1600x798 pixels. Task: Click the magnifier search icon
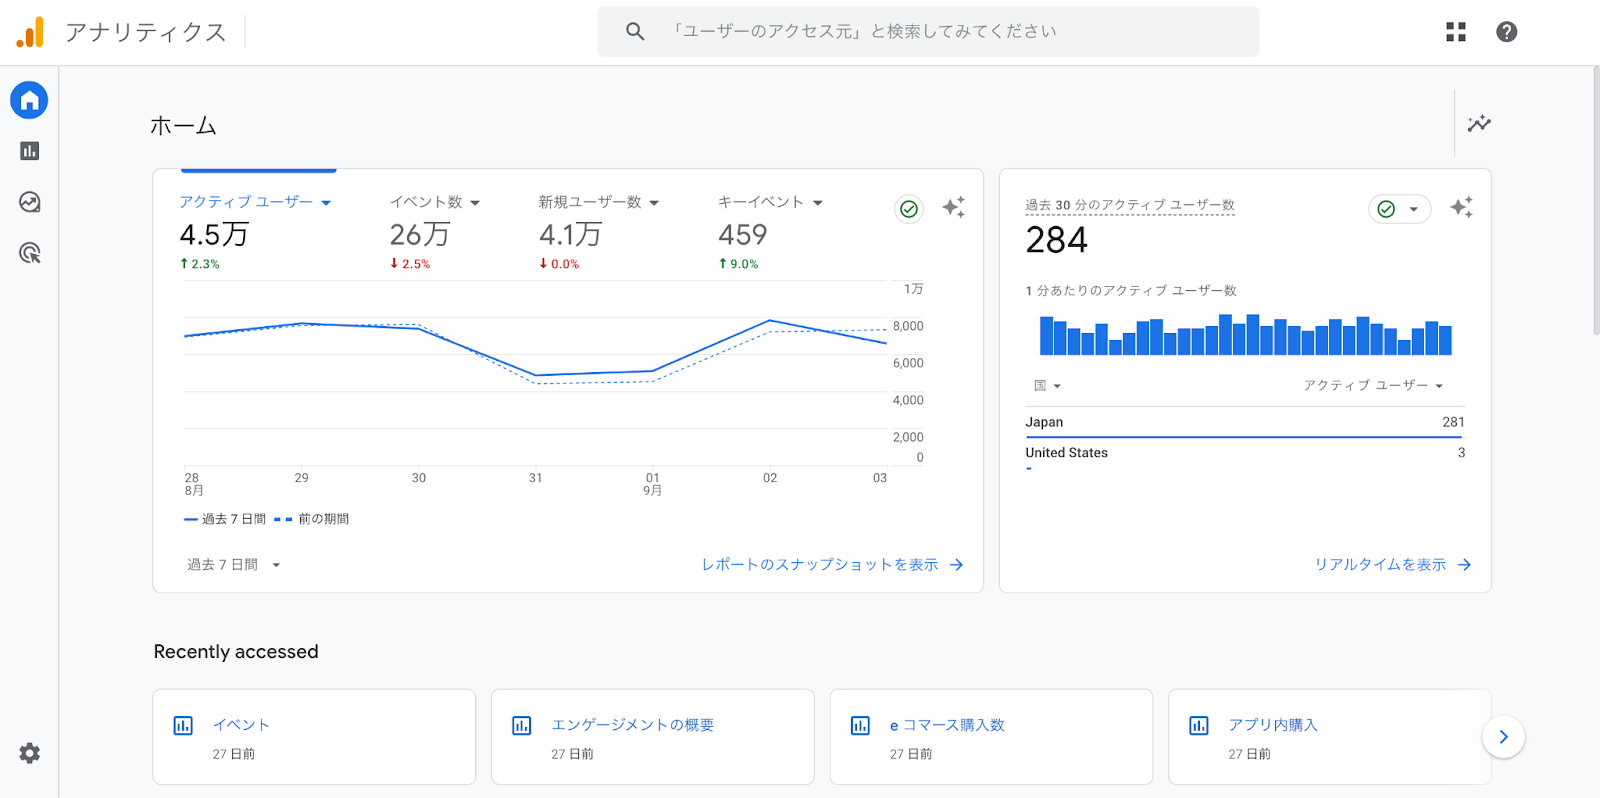coord(635,32)
